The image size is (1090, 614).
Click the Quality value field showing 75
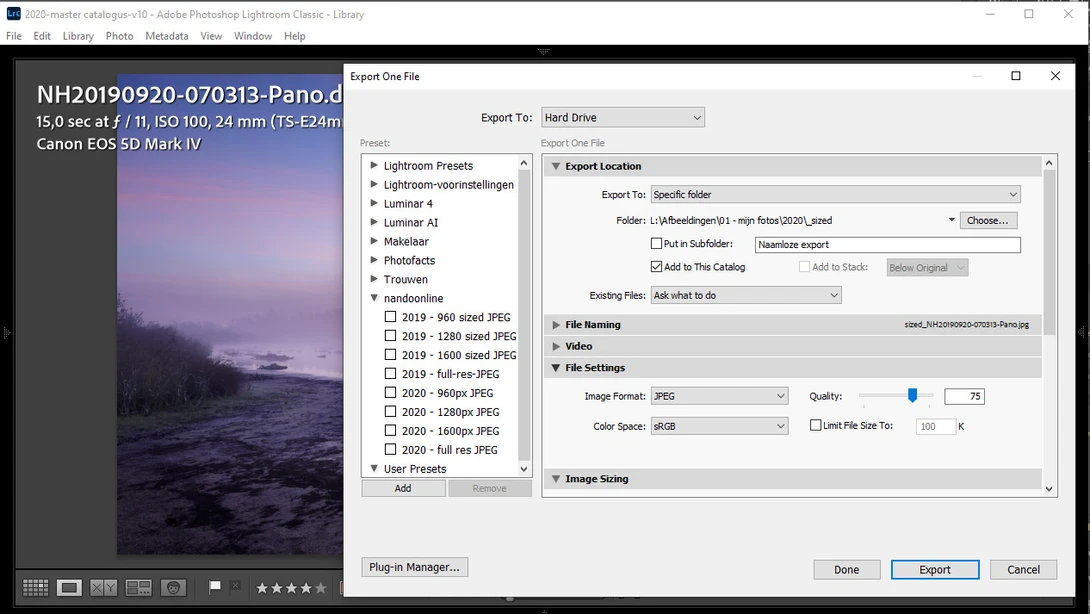964,396
